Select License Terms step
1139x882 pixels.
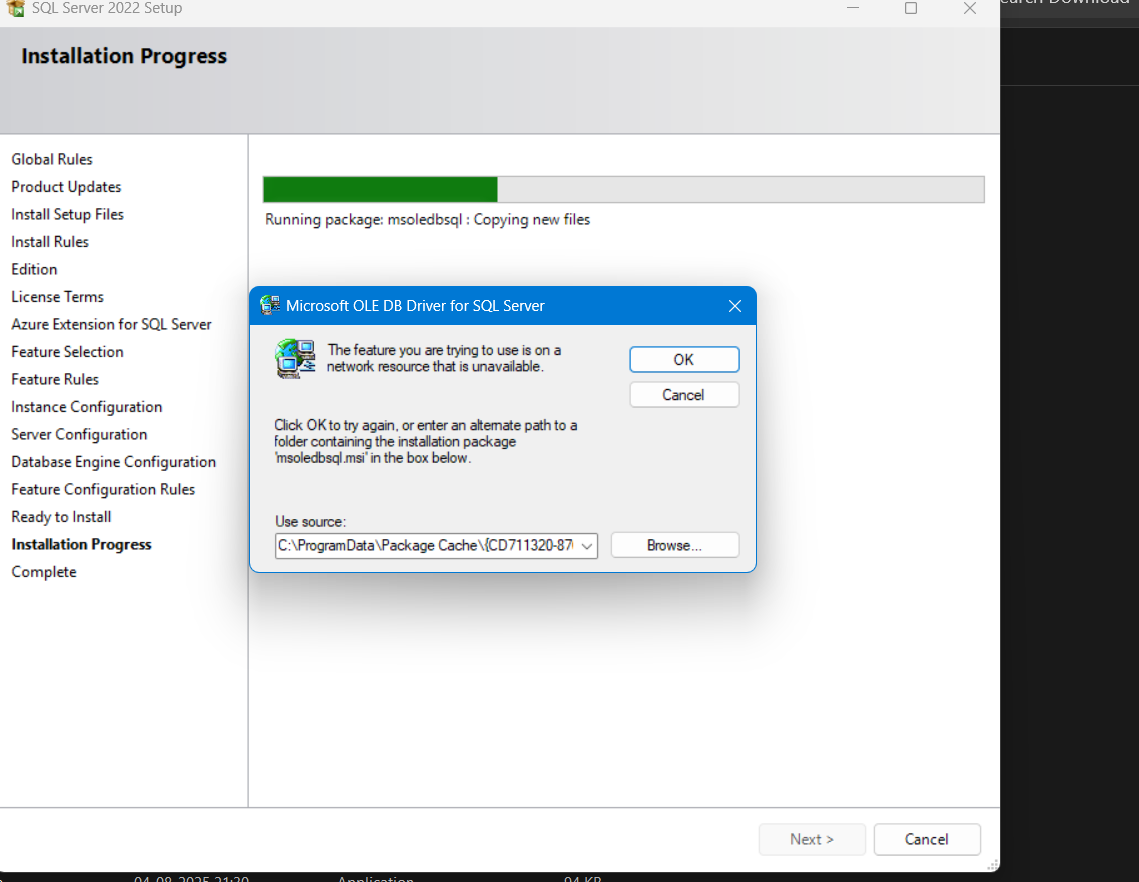[57, 296]
